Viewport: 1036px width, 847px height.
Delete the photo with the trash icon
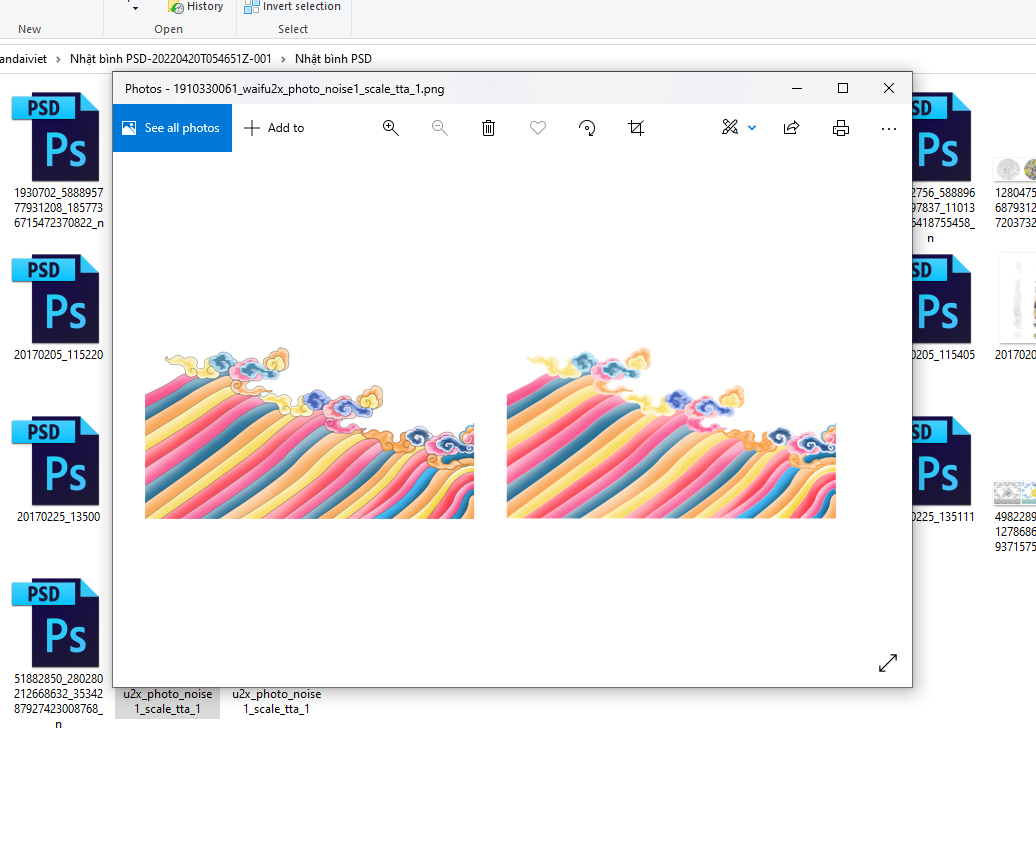click(x=488, y=128)
